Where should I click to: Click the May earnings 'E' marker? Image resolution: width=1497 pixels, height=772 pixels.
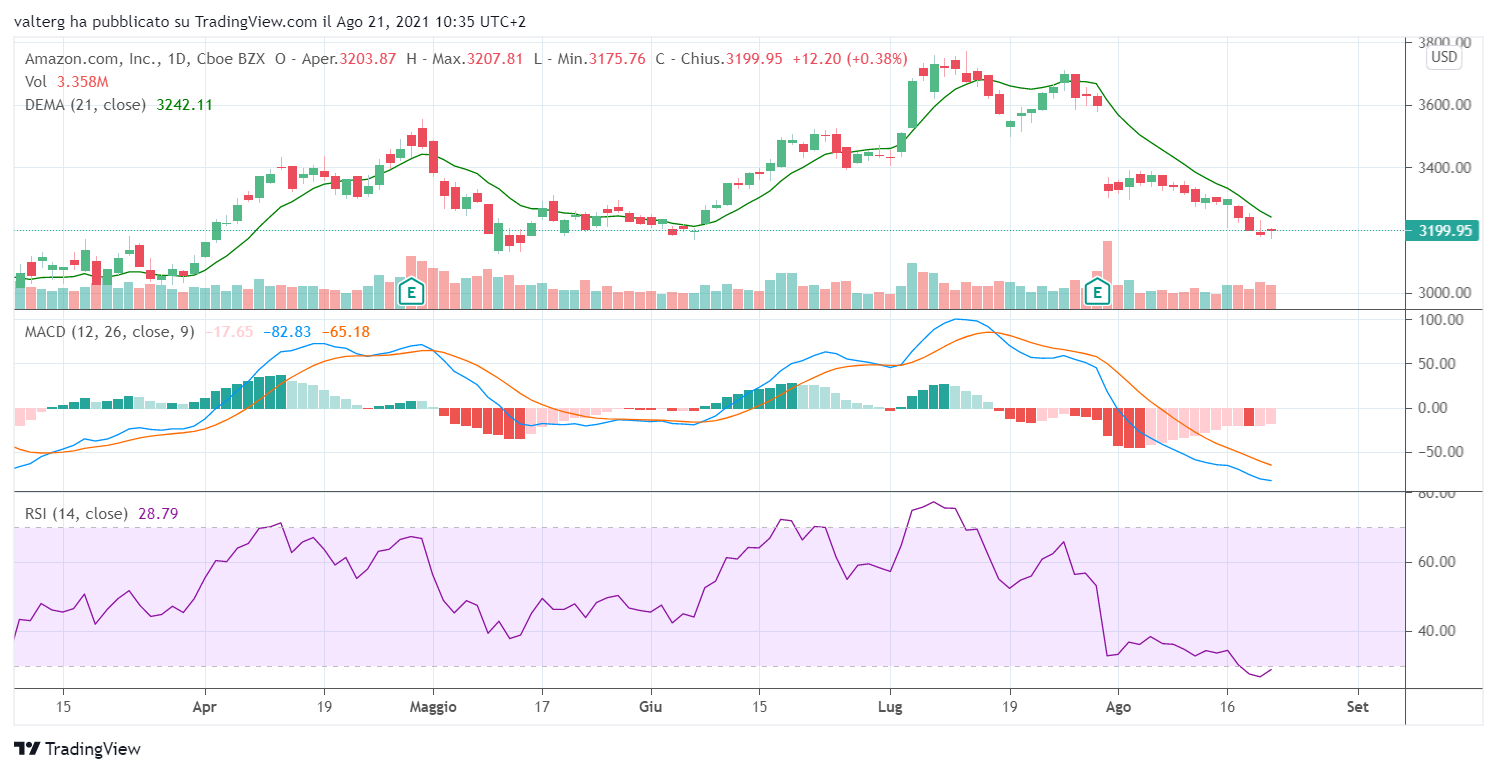[409, 292]
